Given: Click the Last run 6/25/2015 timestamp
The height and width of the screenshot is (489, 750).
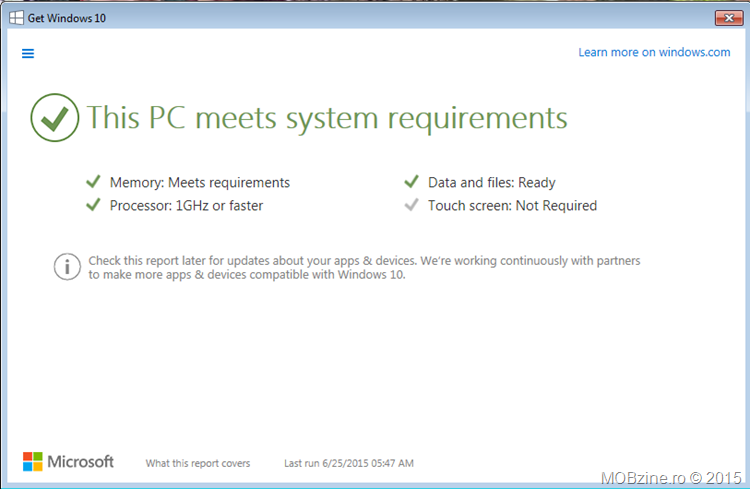Looking at the screenshot, I should click(349, 463).
